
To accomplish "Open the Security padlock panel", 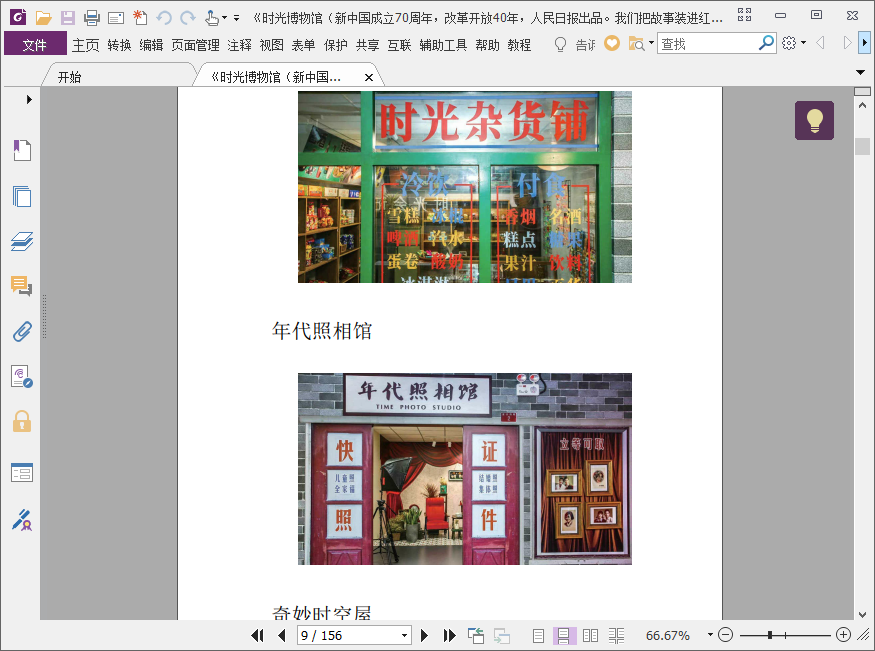I will click(22, 422).
